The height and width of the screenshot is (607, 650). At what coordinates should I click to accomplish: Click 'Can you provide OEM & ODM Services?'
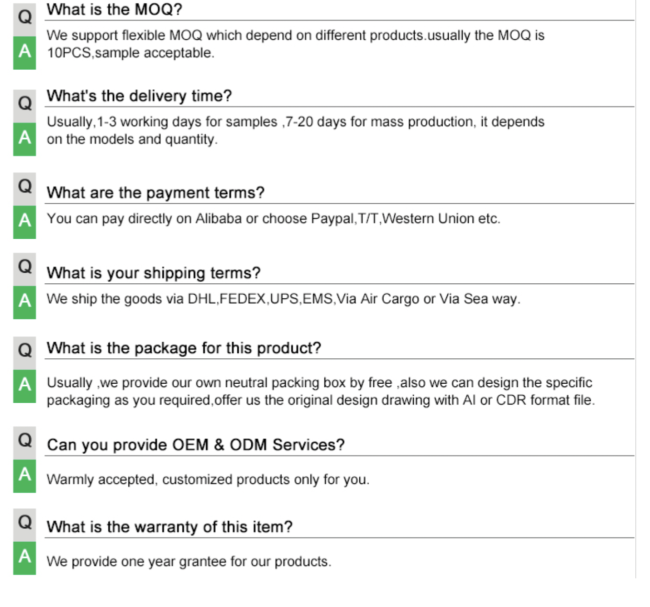point(196,445)
